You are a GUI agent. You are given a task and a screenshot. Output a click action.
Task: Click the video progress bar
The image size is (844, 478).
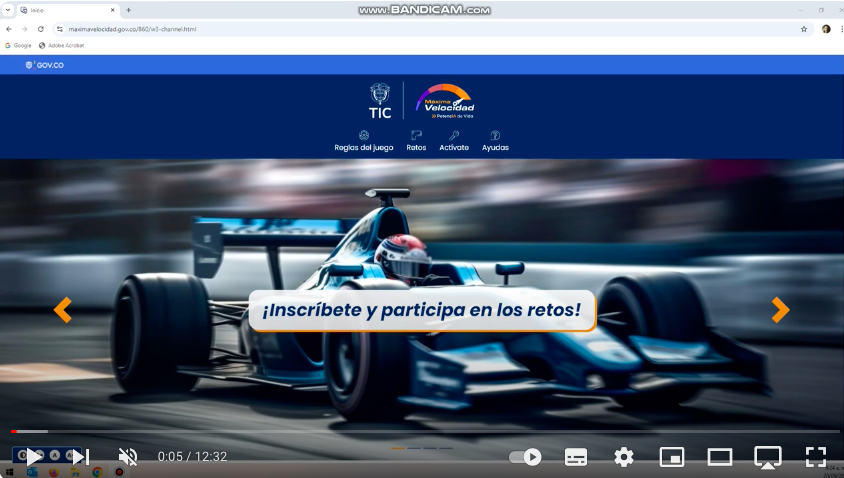pos(422,431)
